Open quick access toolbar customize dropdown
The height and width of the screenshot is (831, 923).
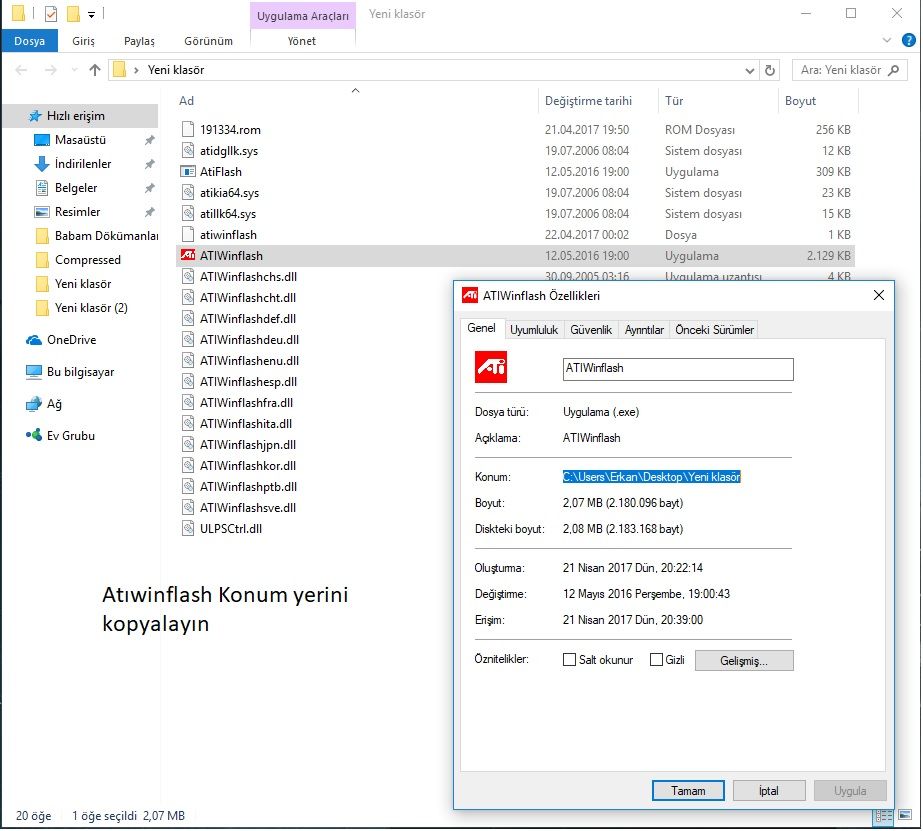pyautogui.click(x=91, y=15)
